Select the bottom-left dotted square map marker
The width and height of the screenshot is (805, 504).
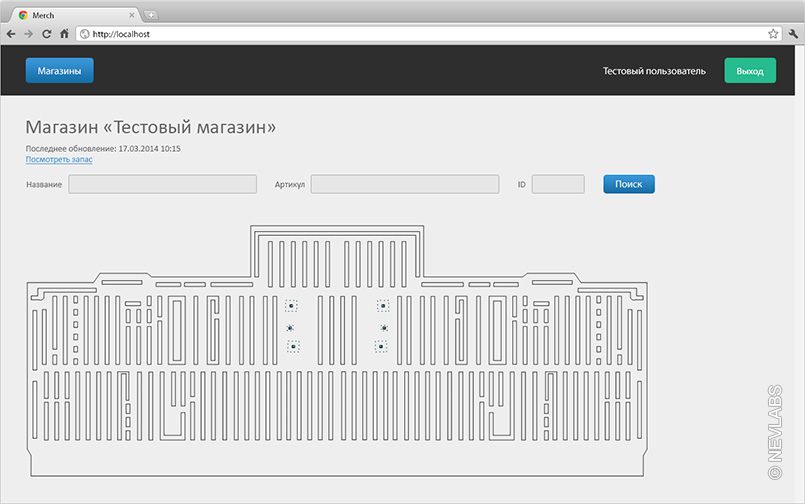tap(293, 346)
